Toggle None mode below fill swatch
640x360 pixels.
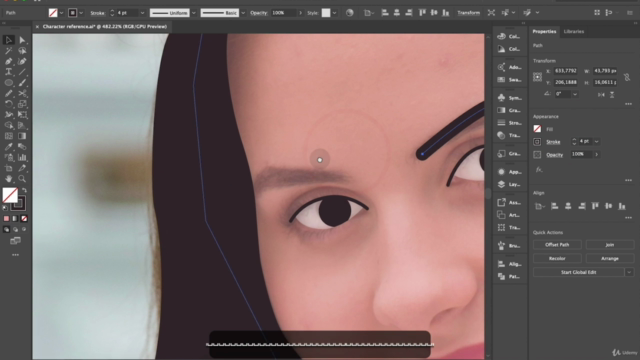click(x=24, y=218)
